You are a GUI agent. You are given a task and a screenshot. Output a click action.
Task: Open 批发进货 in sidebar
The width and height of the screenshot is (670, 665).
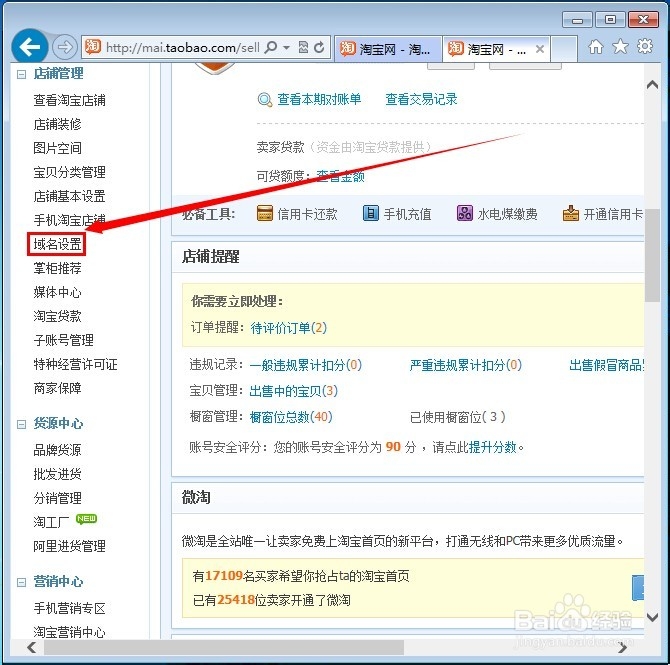click(x=57, y=474)
